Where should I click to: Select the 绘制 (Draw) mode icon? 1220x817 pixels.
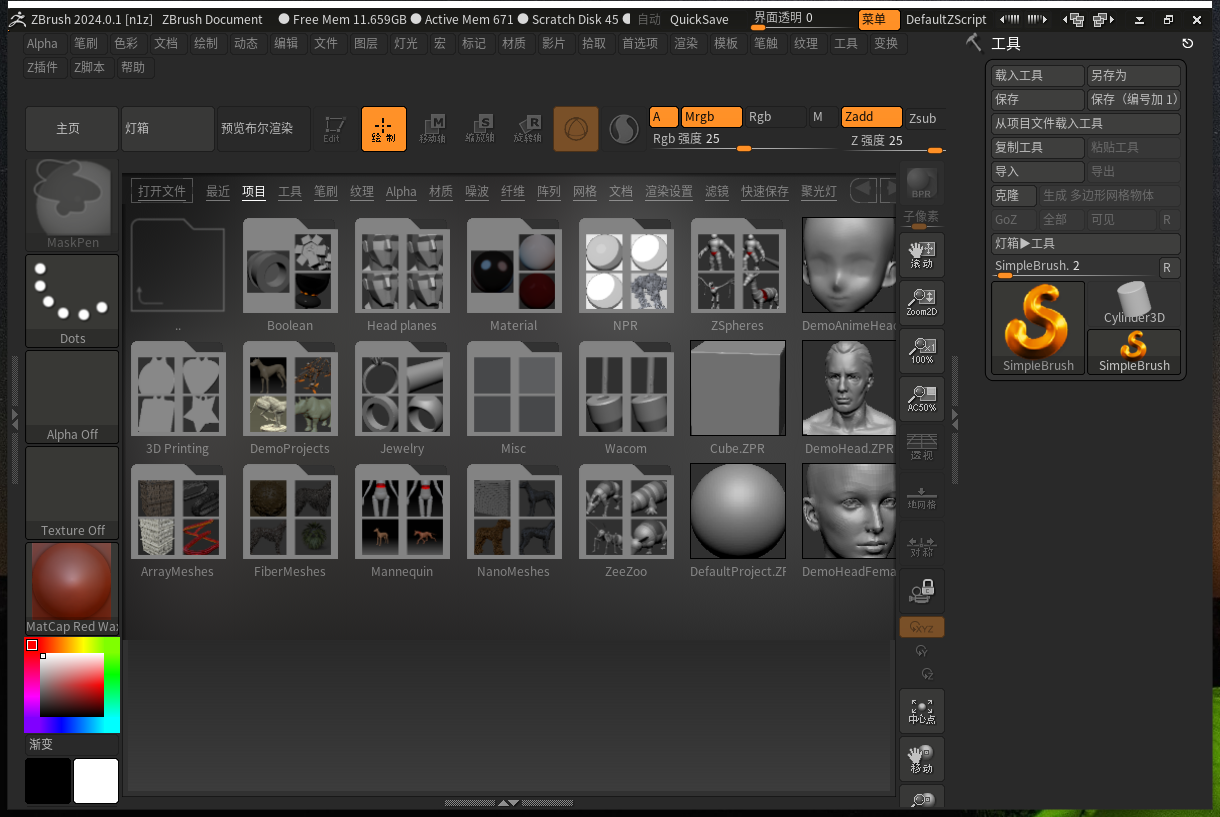384,128
